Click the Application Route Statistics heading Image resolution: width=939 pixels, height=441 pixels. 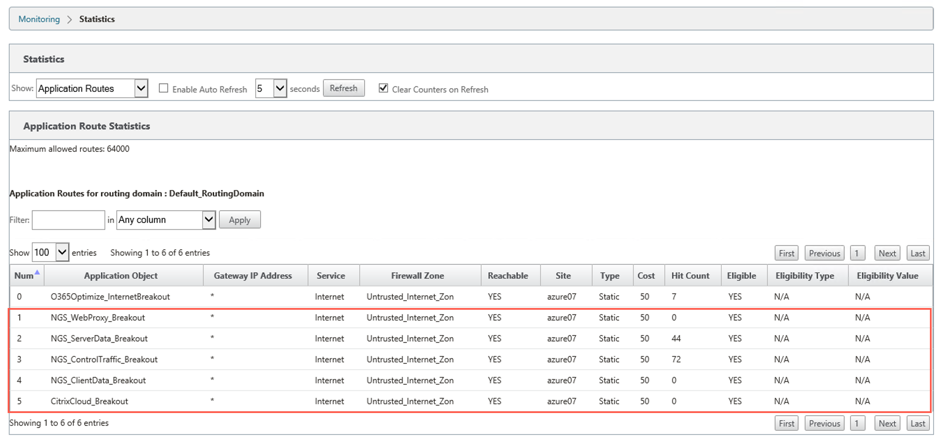pos(86,126)
